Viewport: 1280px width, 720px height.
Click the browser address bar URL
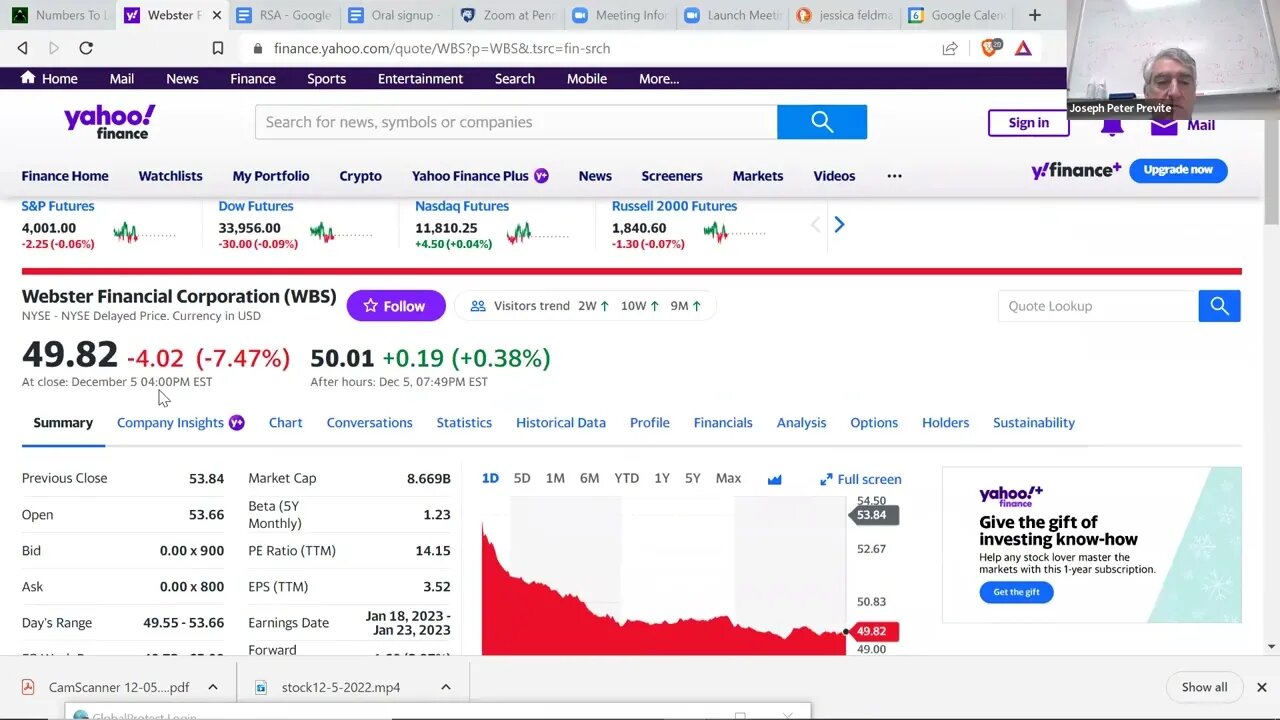click(442, 48)
